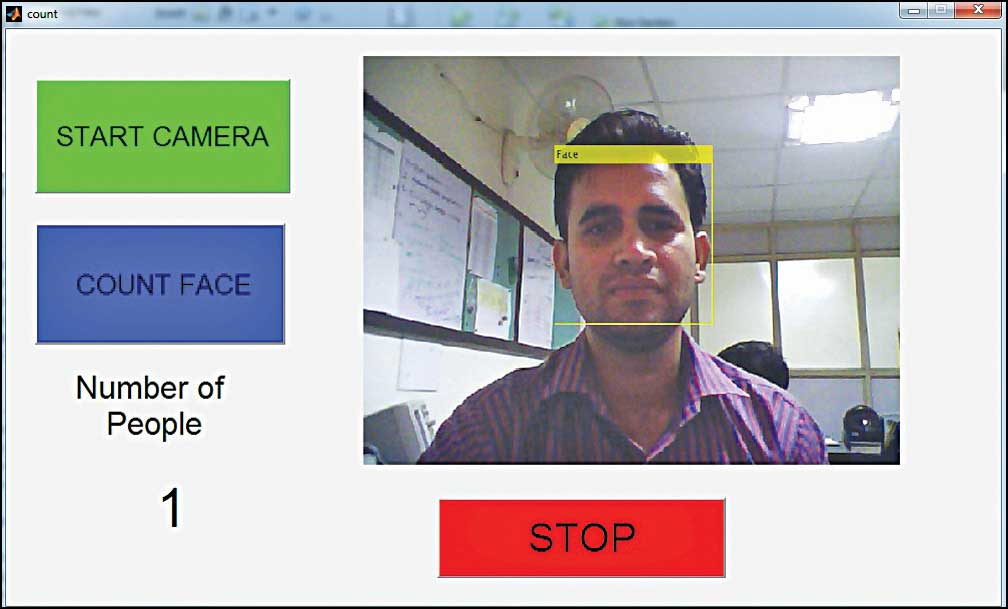This screenshot has width=1008, height=609.
Task: Click the black helmet-like object on the desk
Action: tap(862, 424)
